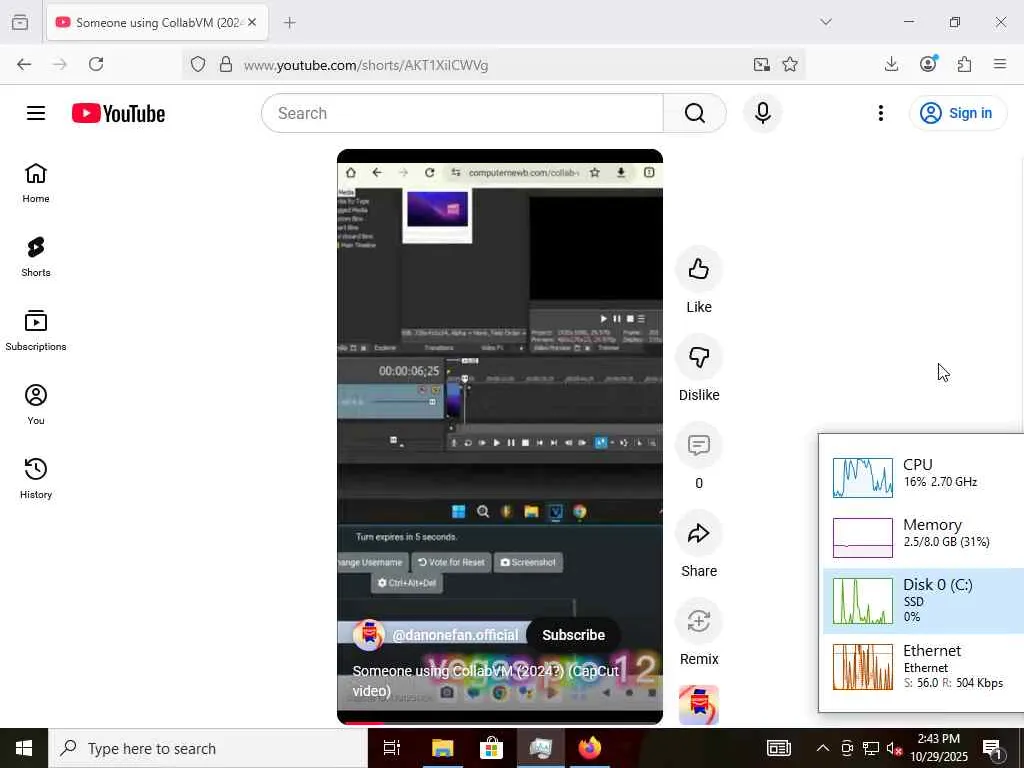The width and height of the screenshot is (1024, 768).
Task: Open the Windows Start menu
Action: (24, 748)
